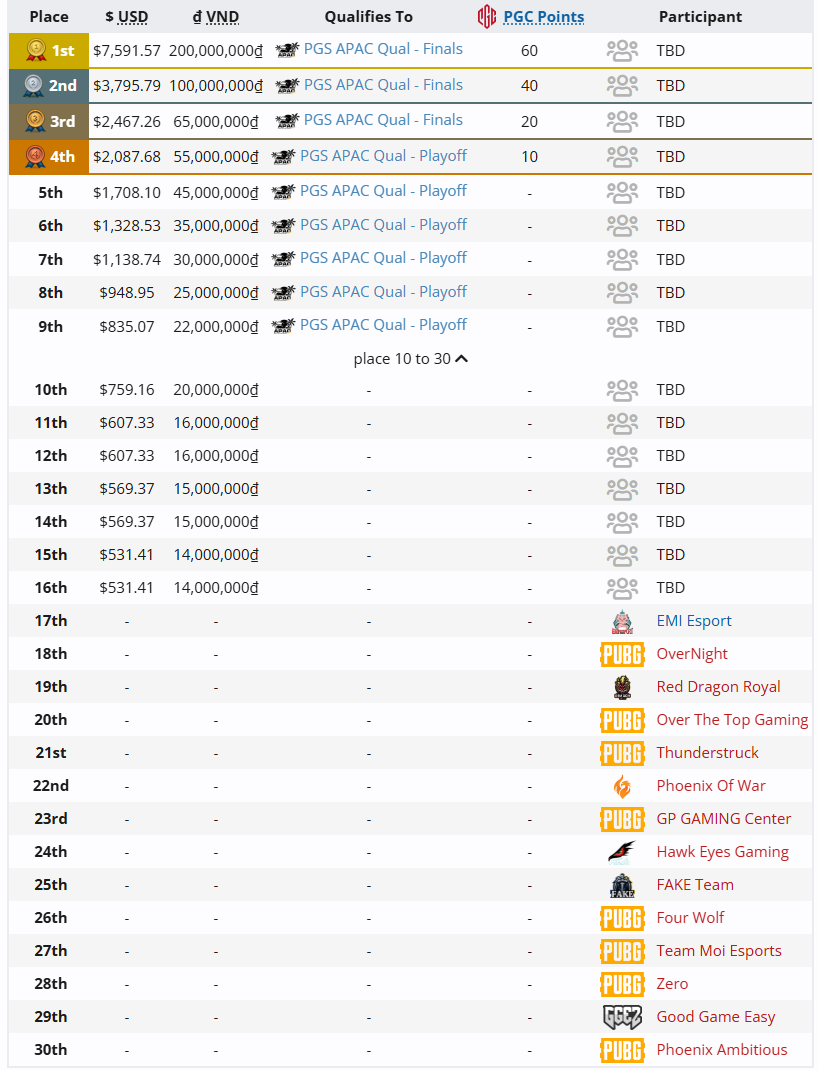
Task: Click the Phoenix Of War flame logo
Action: pos(622,786)
